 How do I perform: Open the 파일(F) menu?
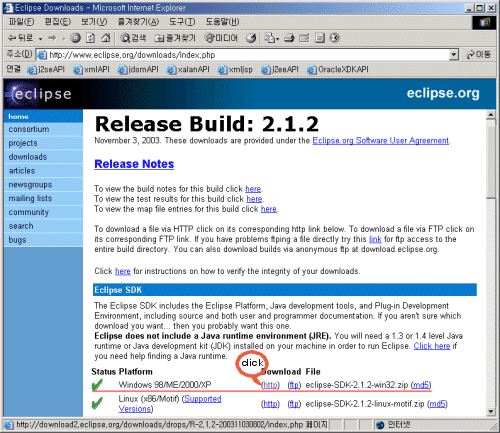[x=21, y=22]
